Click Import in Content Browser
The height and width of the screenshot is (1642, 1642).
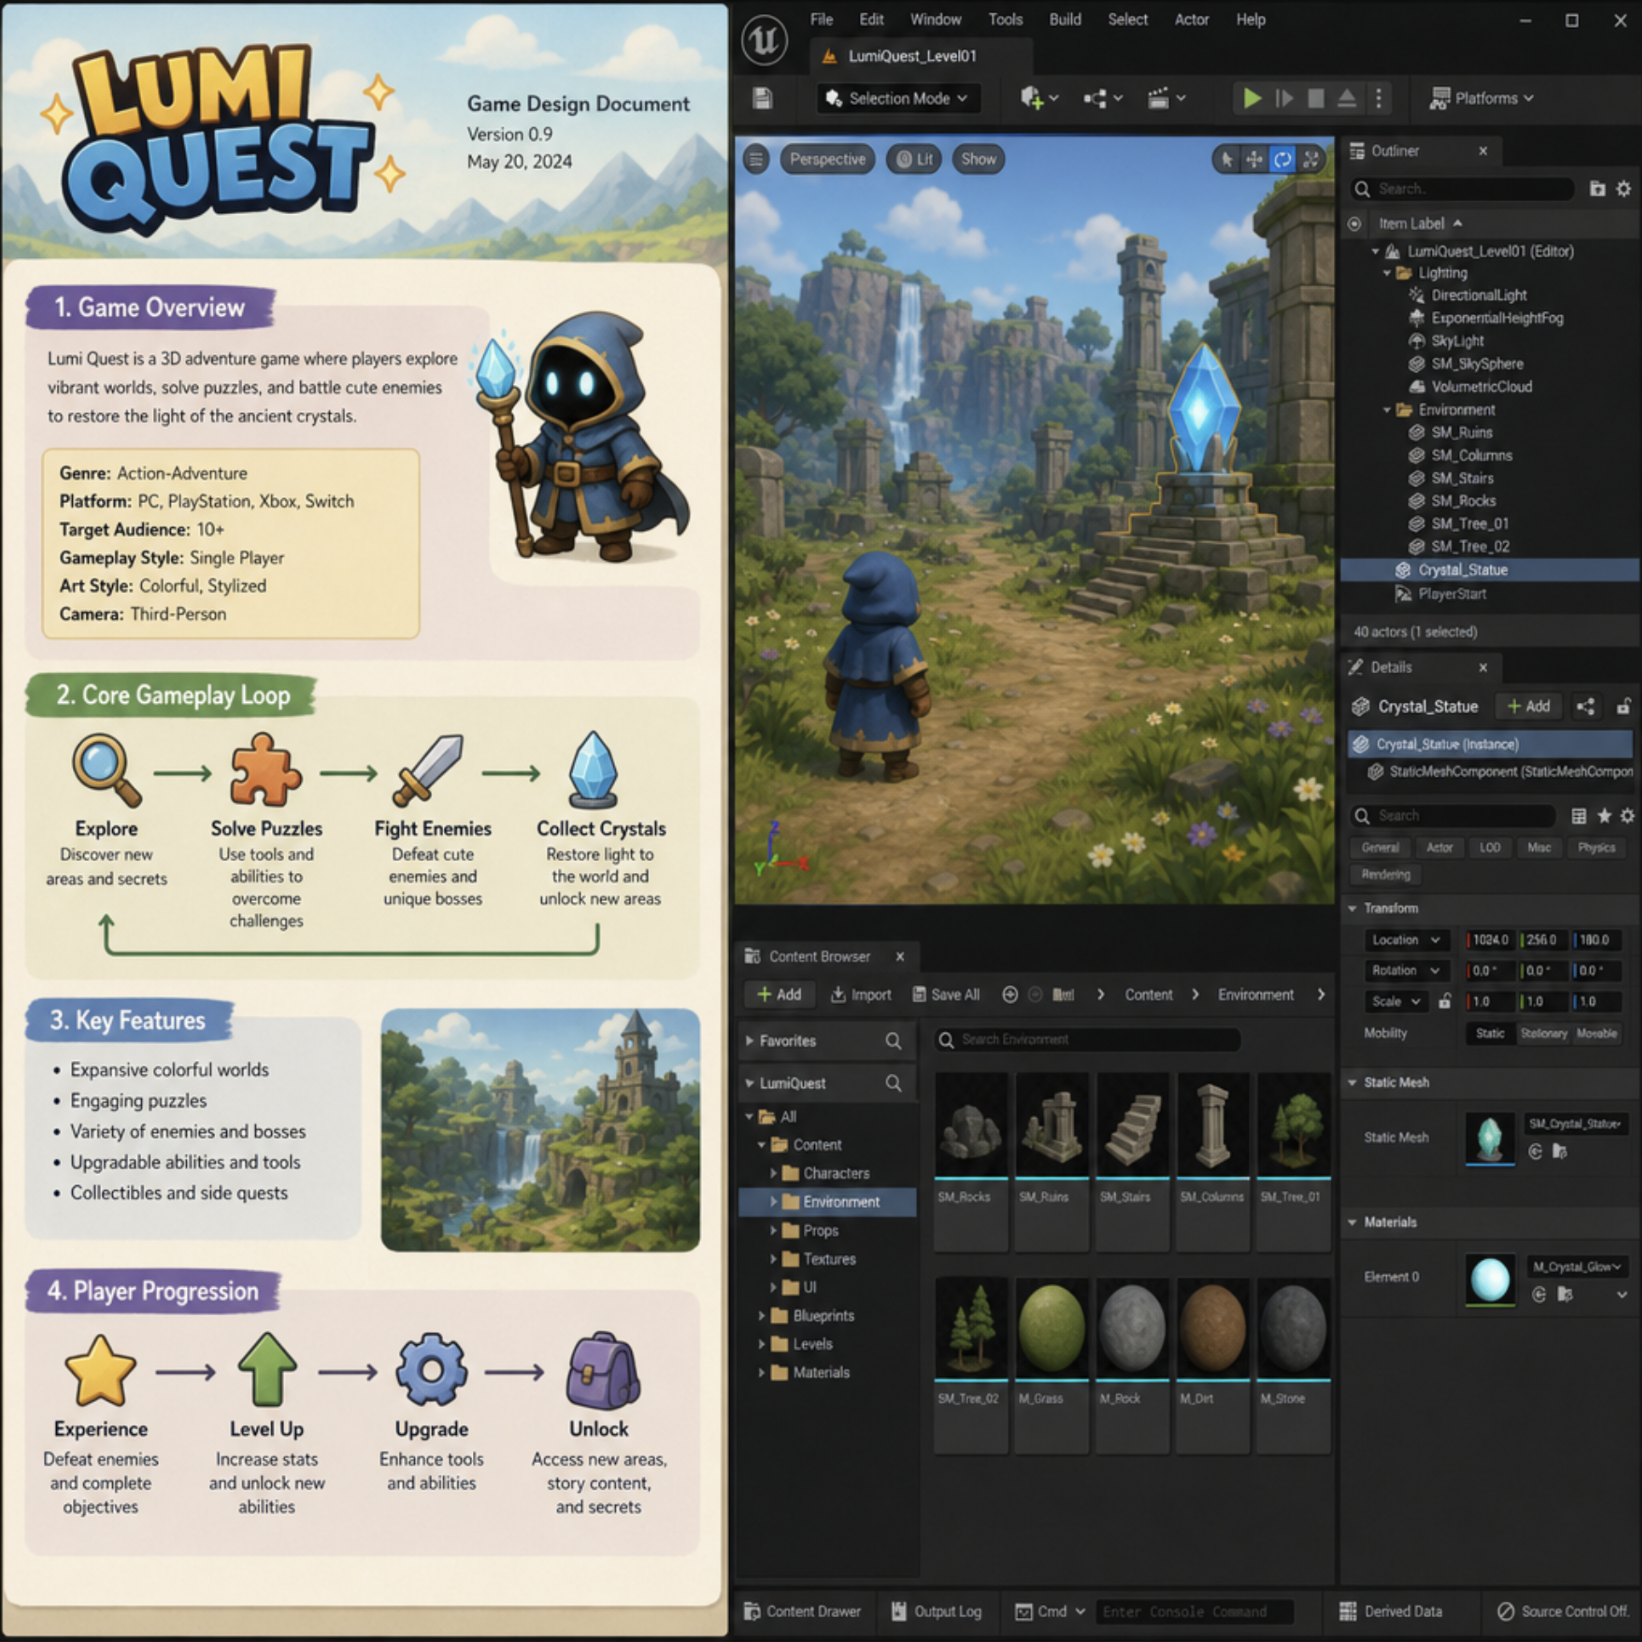pos(861,994)
